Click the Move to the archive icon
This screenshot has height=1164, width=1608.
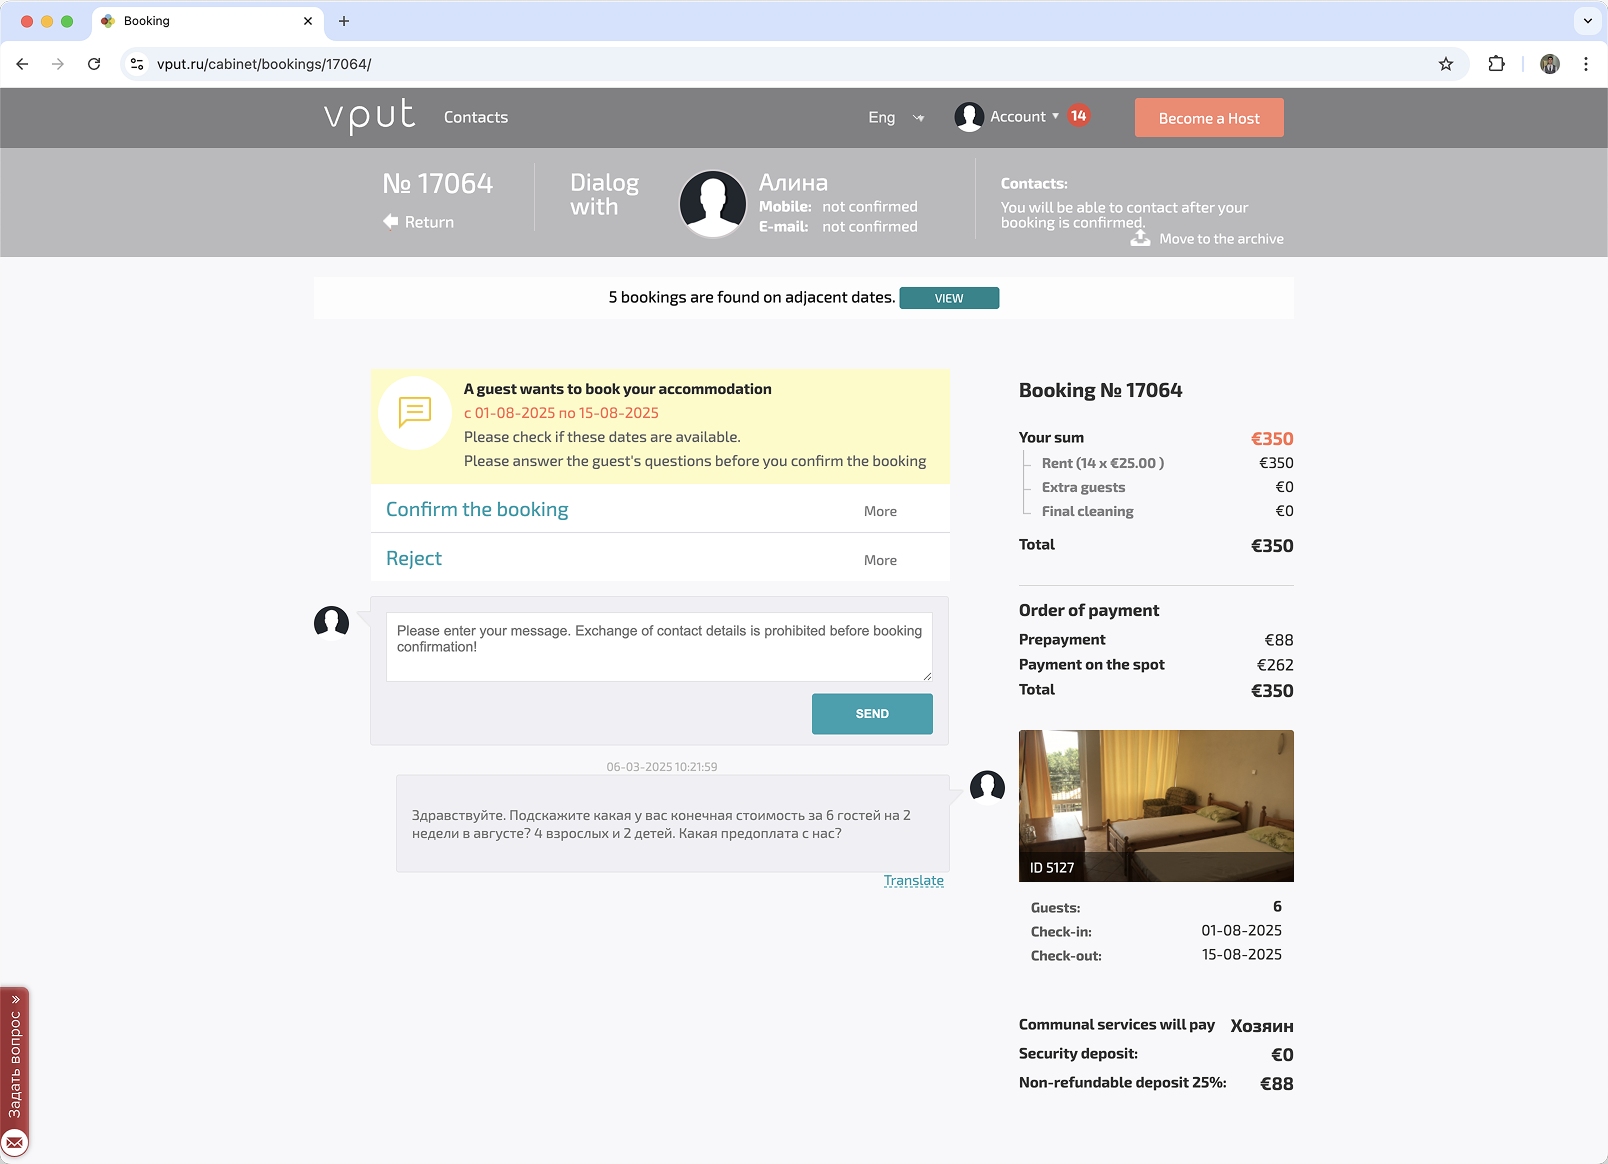pos(1140,238)
